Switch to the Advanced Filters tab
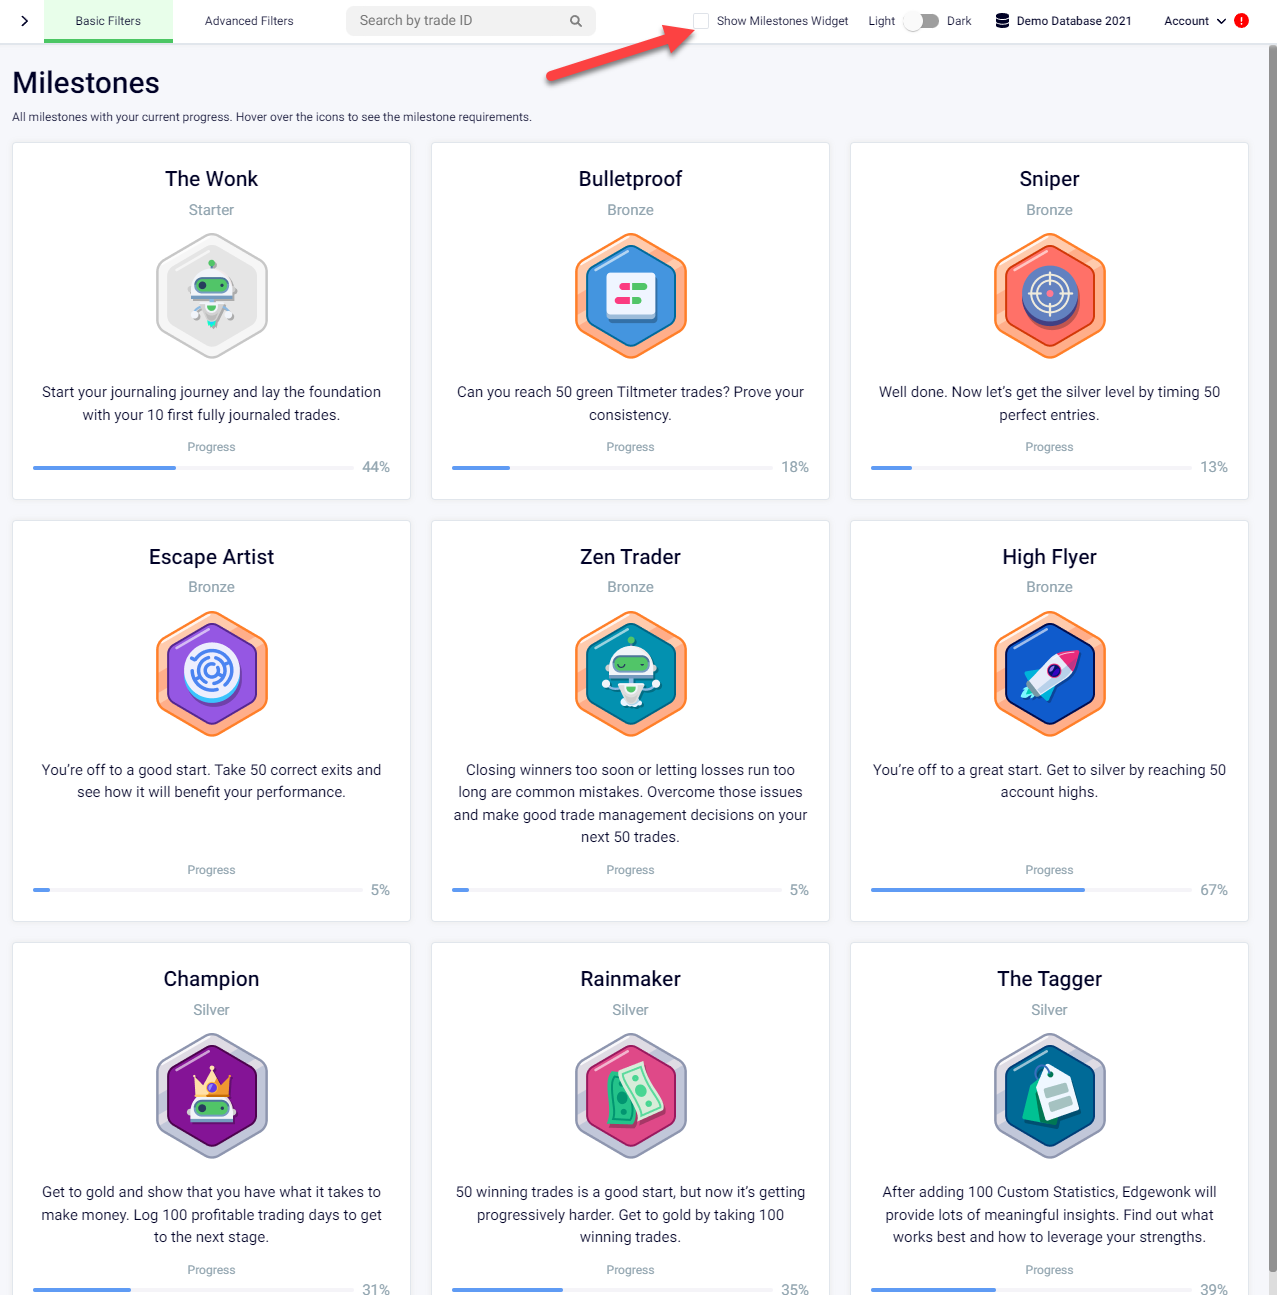This screenshot has height=1295, width=1277. [248, 20]
